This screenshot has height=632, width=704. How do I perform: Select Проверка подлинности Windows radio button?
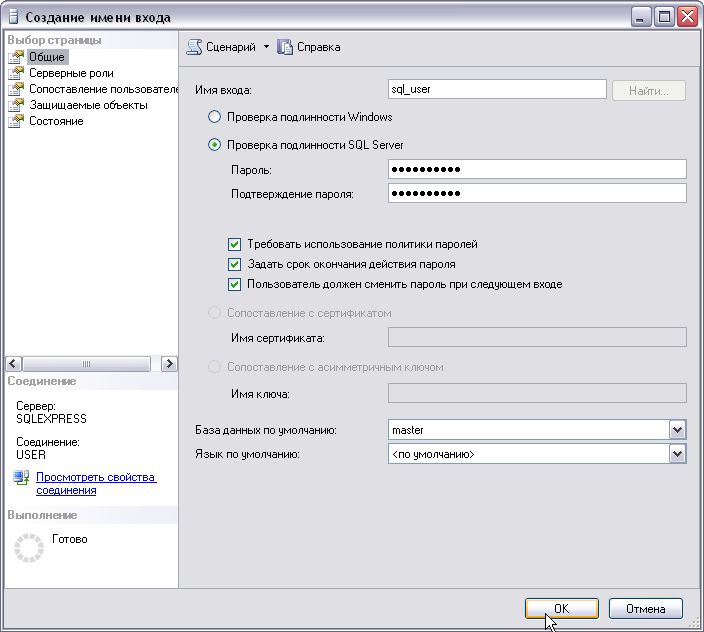tap(214, 117)
